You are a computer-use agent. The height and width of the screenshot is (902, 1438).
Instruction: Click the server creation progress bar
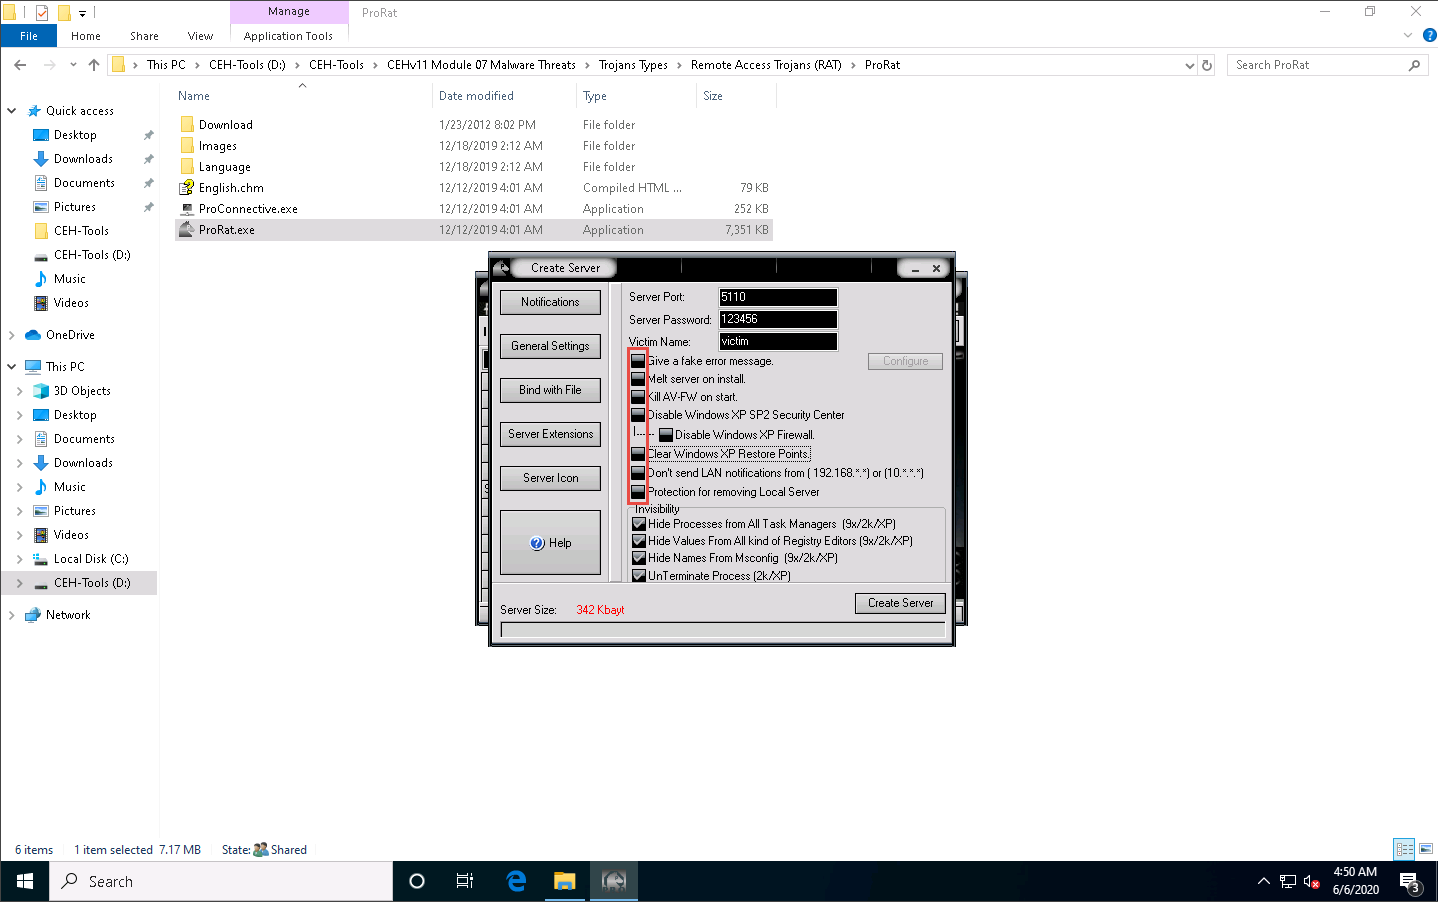point(722,629)
